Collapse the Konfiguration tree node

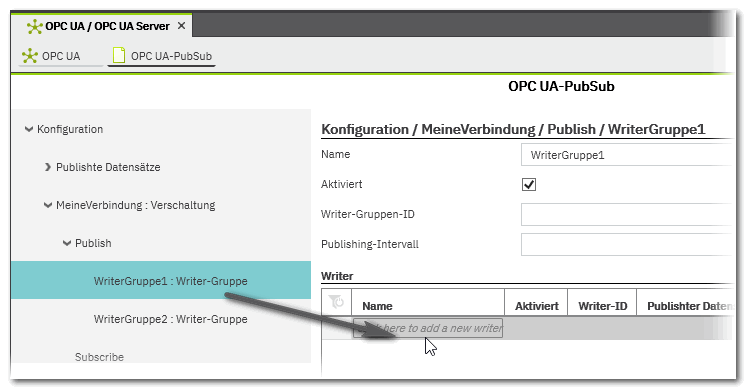(29, 129)
